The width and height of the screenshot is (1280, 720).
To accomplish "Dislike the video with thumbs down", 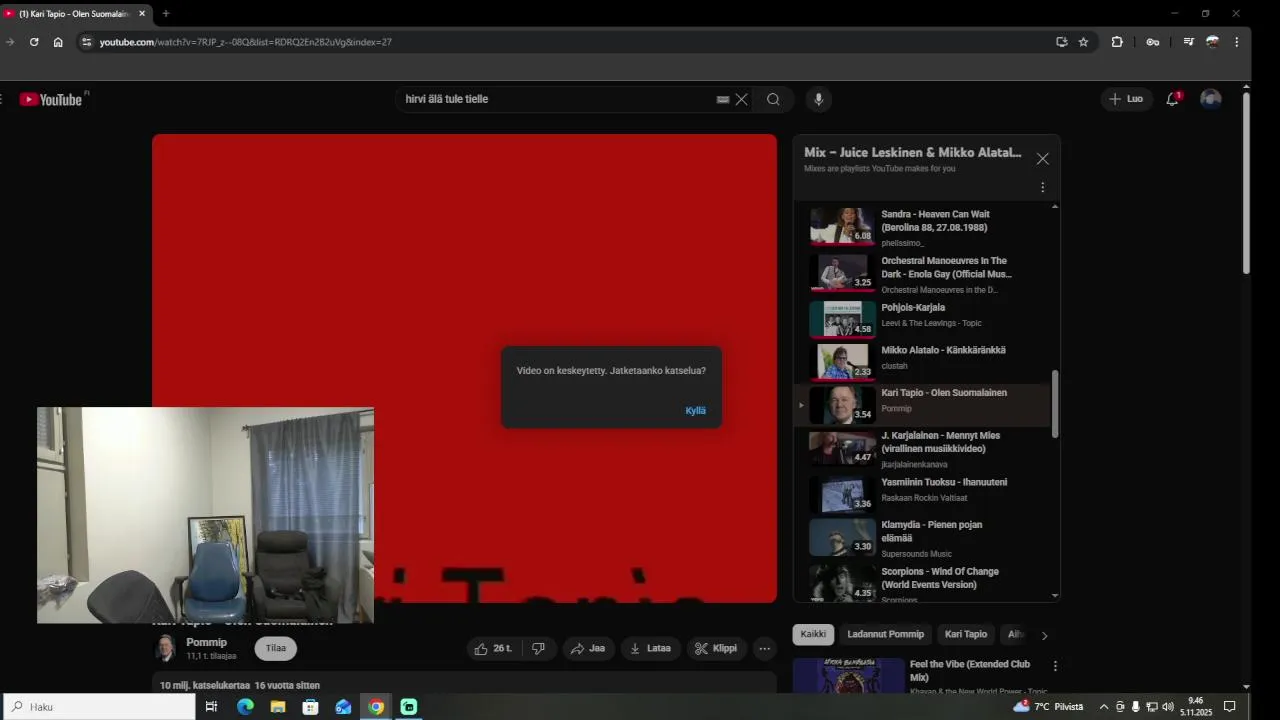I will click(x=539, y=648).
